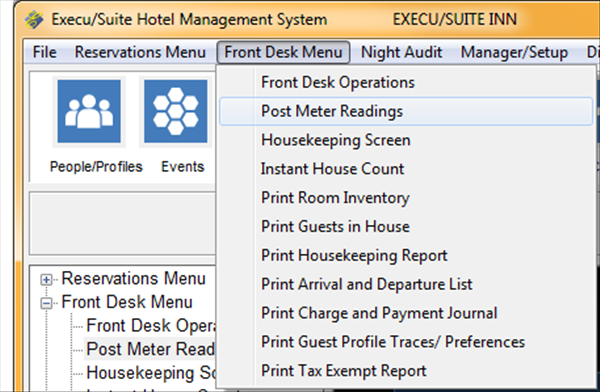Open Housekeeping Screen from dropdown menu
Image resolution: width=600 pixels, height=392 pixels.
(x=406, y=140)
